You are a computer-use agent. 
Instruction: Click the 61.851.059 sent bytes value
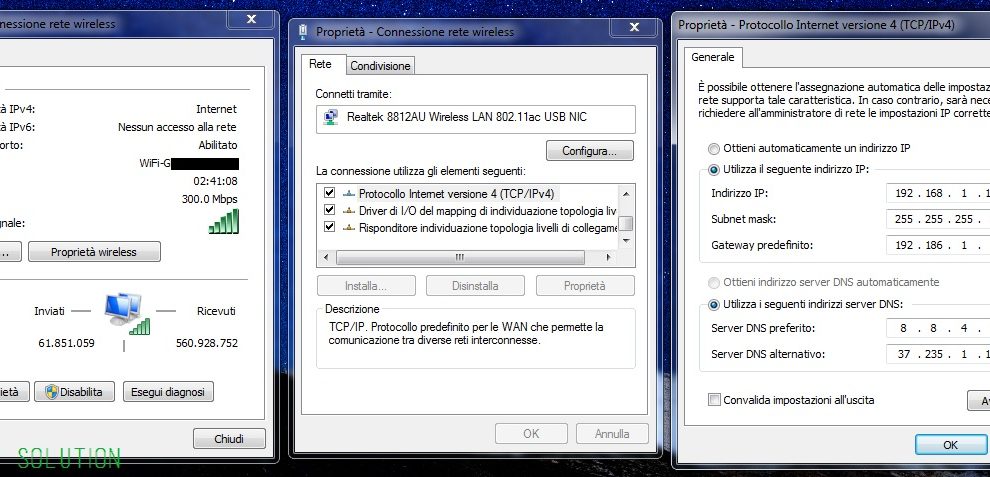(x=66, y=343)
